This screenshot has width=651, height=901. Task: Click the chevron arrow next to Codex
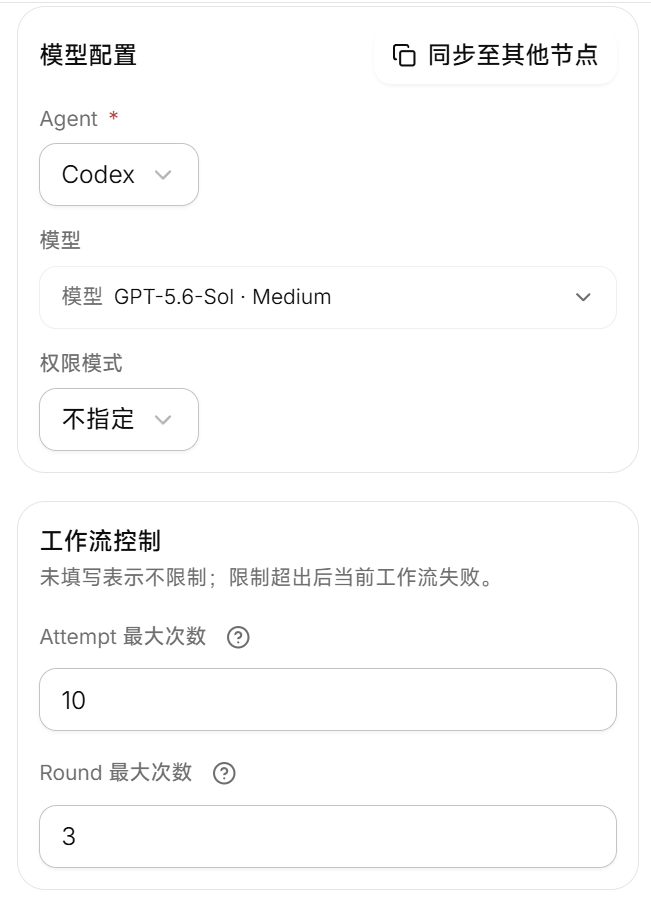[163, 175]
